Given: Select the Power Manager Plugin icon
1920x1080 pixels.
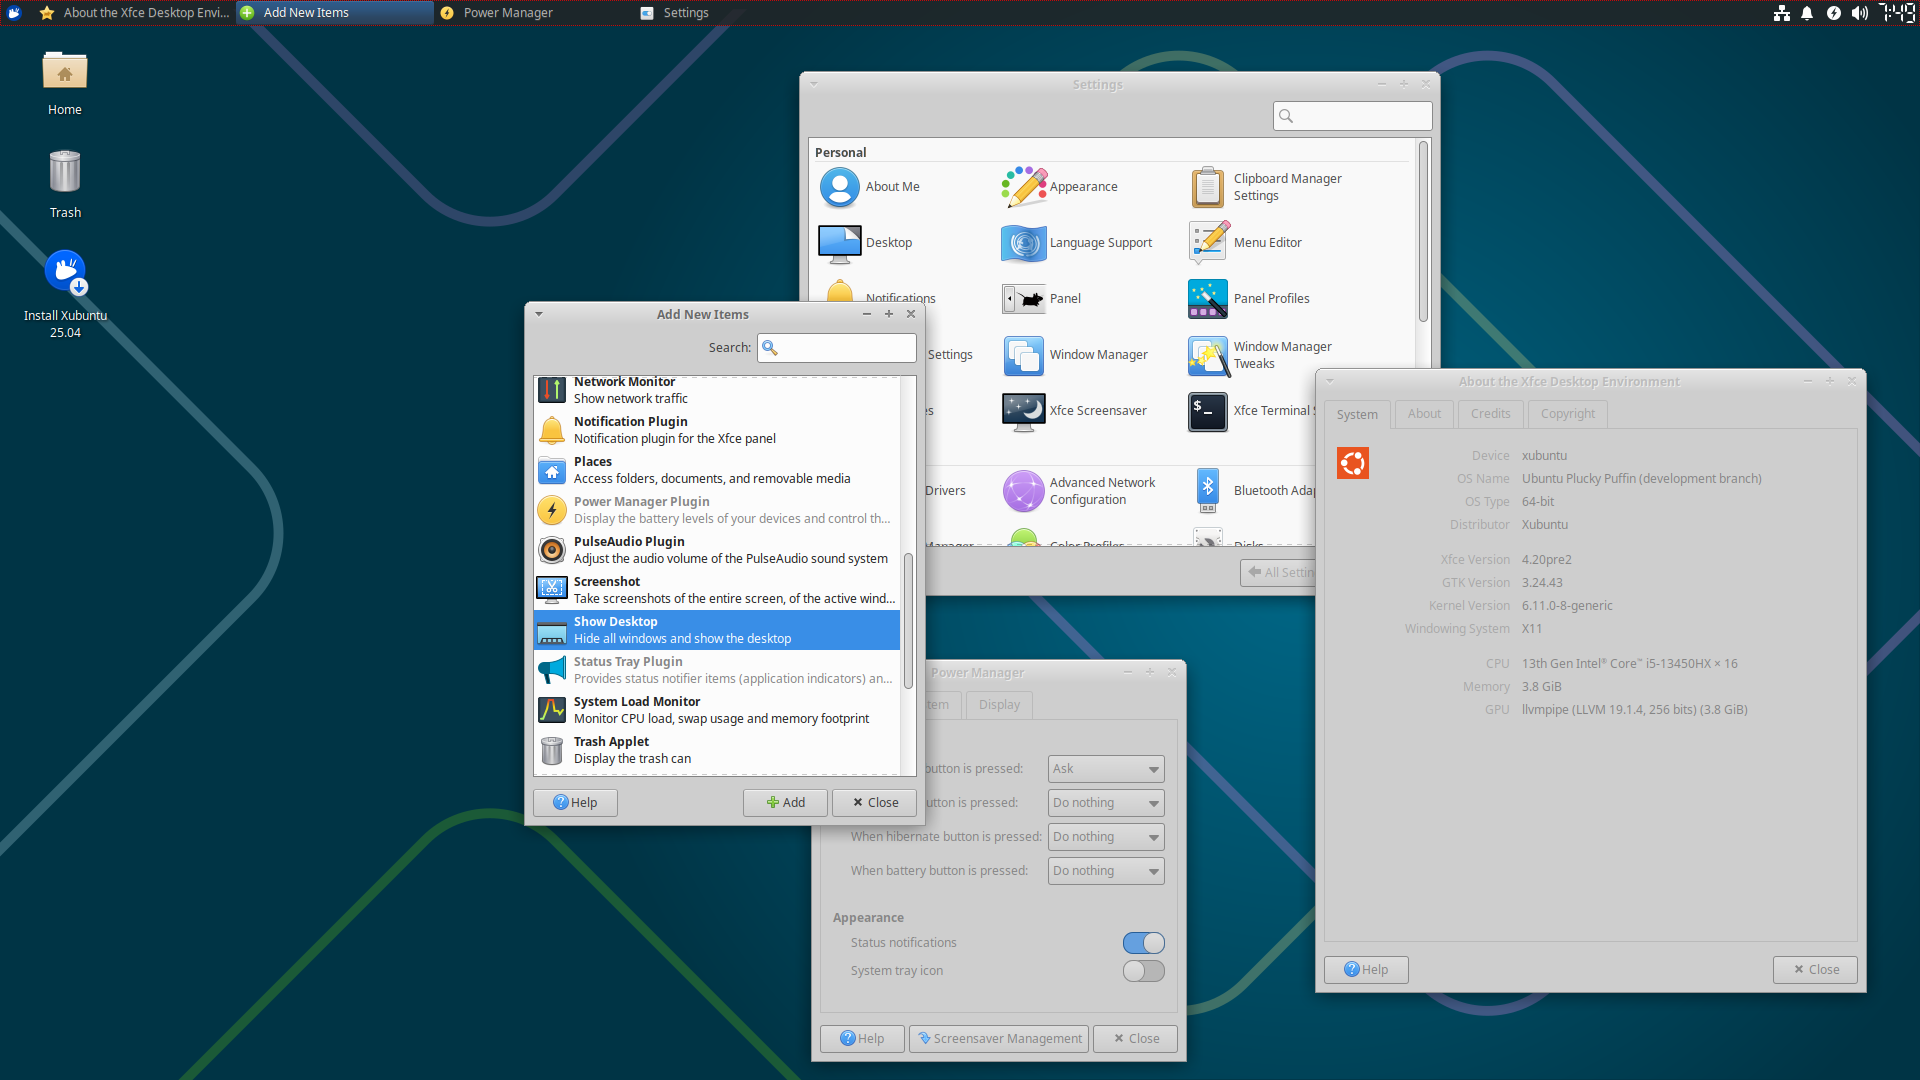Looking at the screenshot, I should (x=551, y=509).
